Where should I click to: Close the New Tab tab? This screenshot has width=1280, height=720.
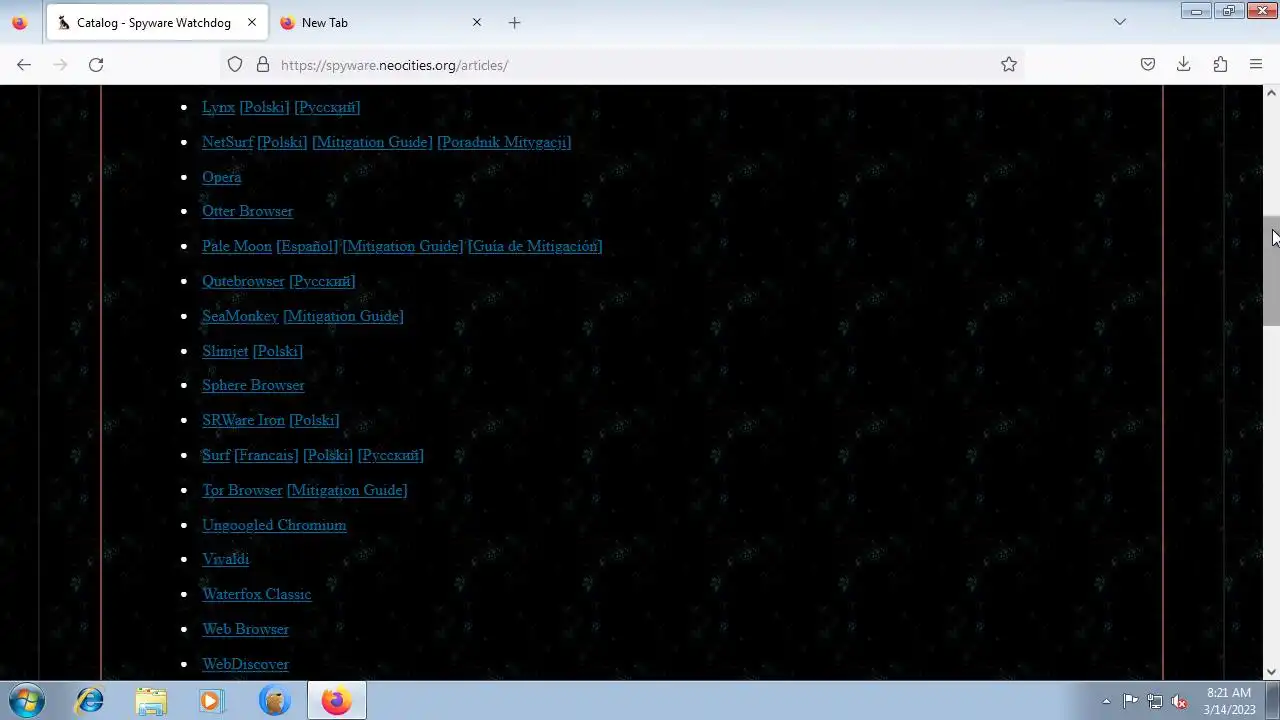pyautogui.click(x=477, y=22)
